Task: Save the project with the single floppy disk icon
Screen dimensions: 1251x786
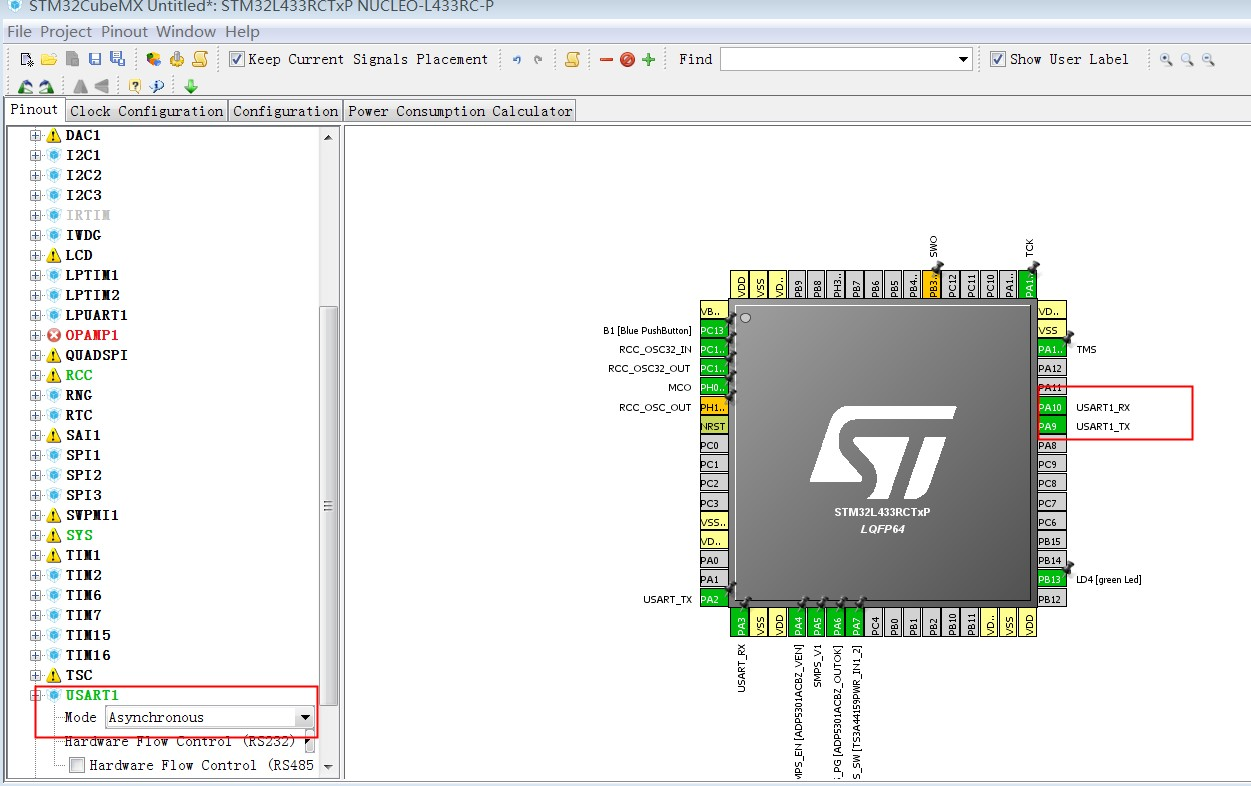Action: pos(94,60)
